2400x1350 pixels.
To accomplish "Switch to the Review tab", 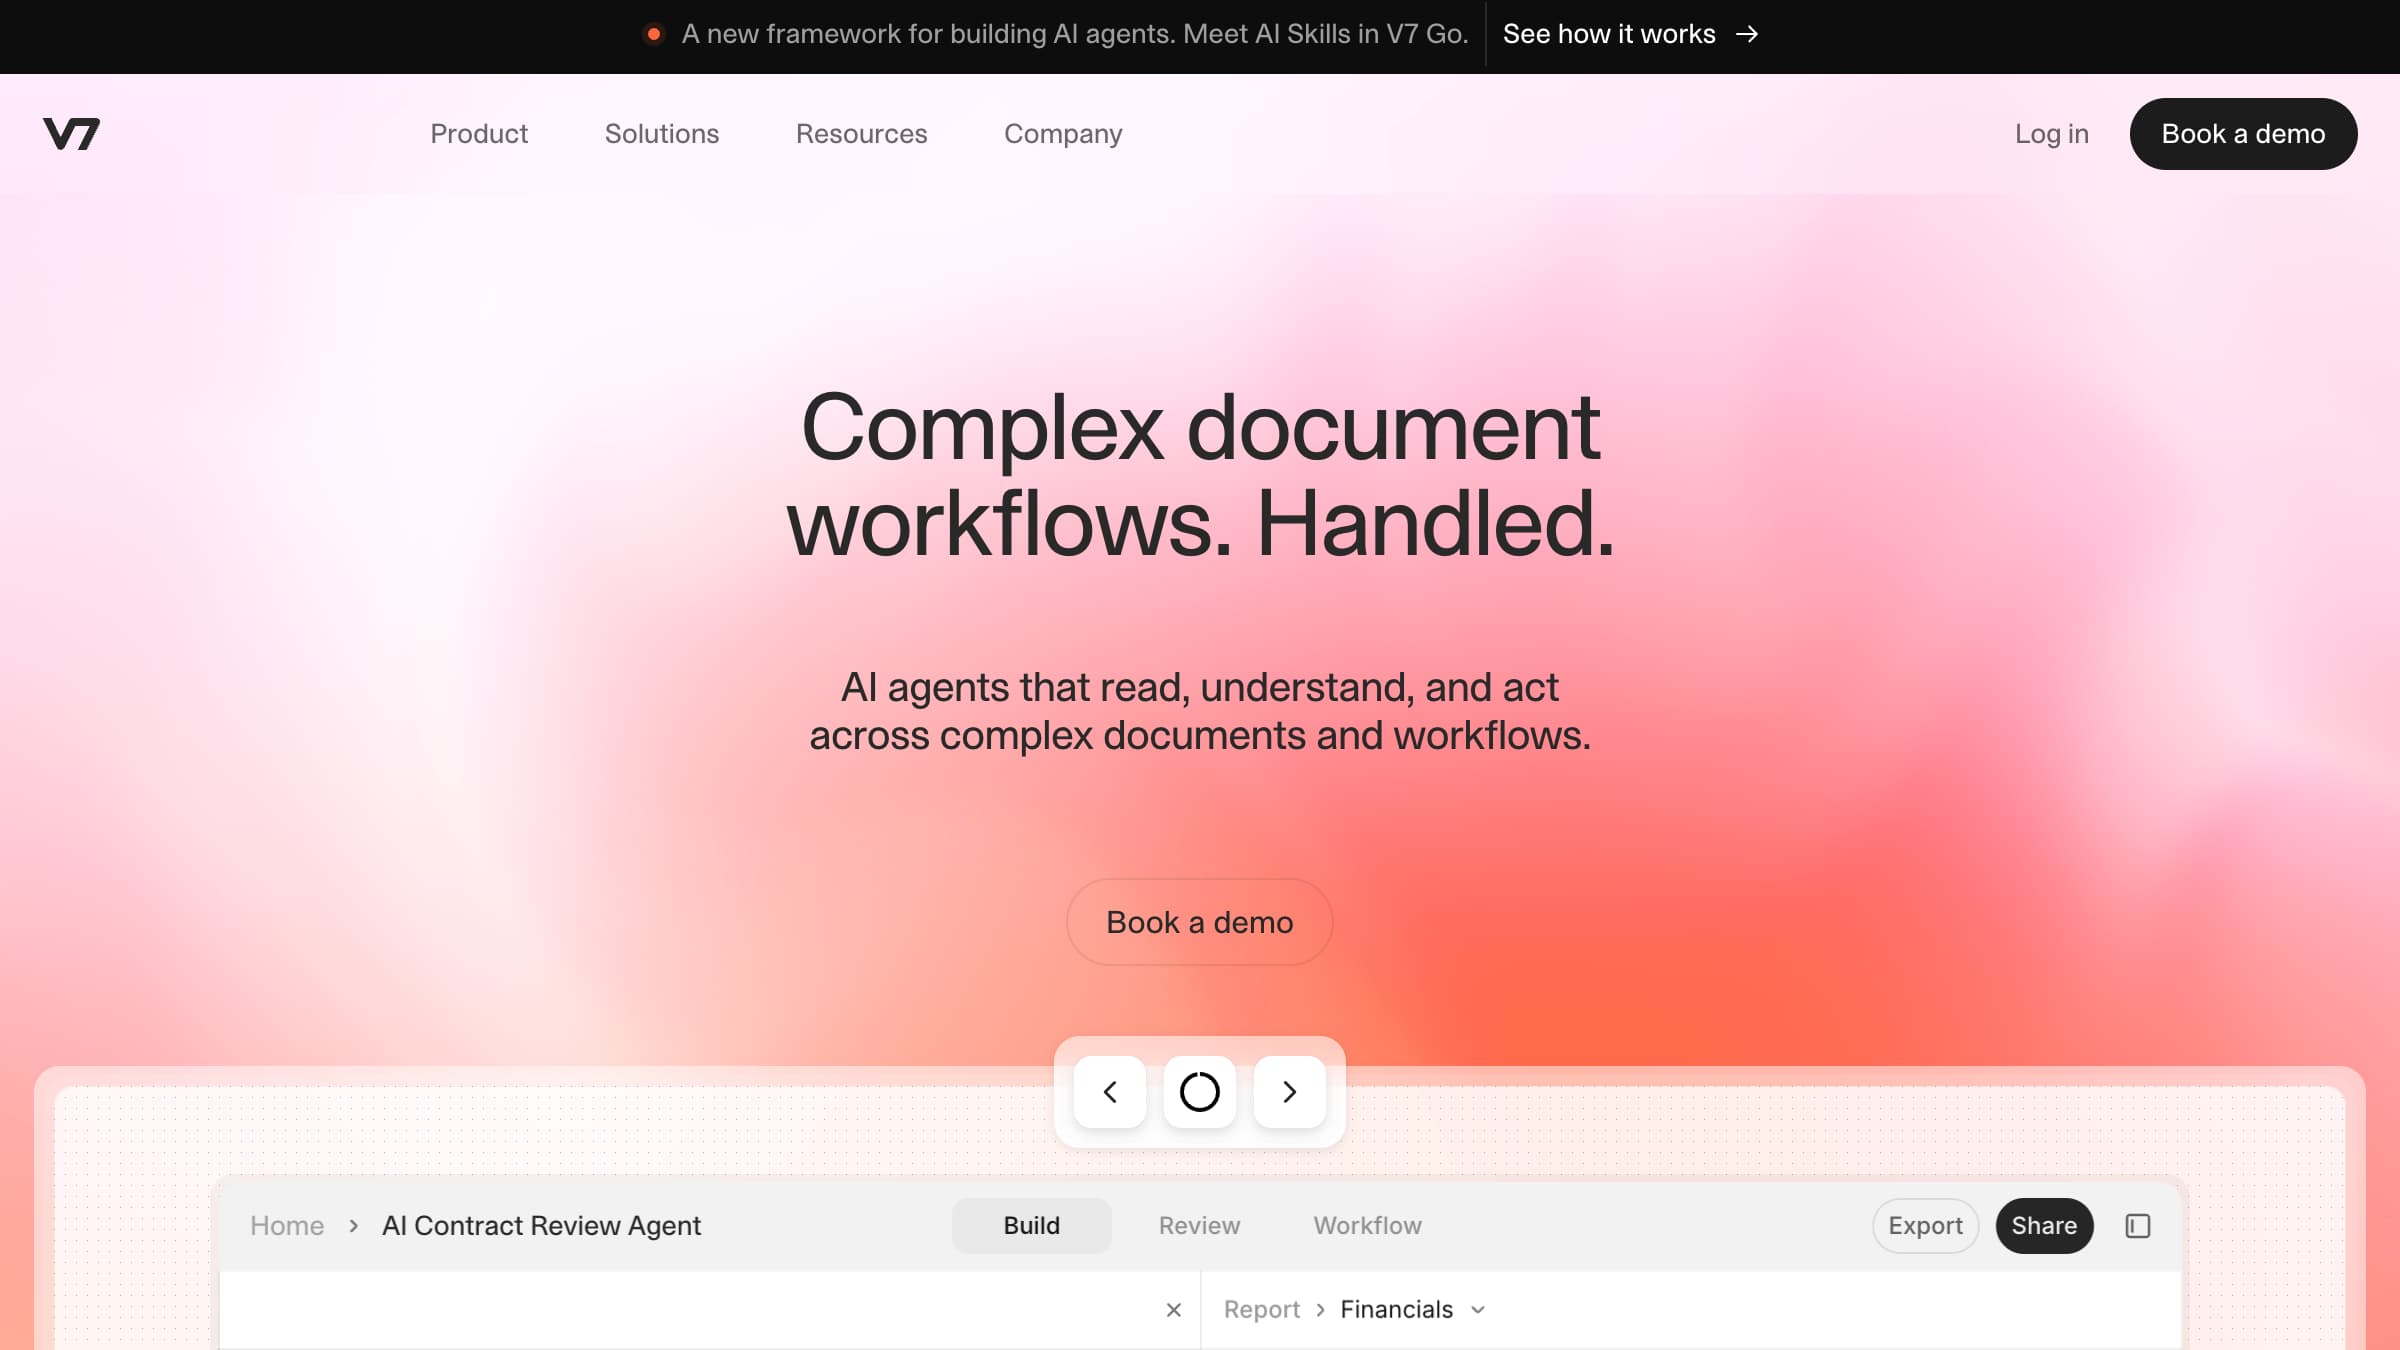I will pyautogui.click(x=1199, y=1226).
